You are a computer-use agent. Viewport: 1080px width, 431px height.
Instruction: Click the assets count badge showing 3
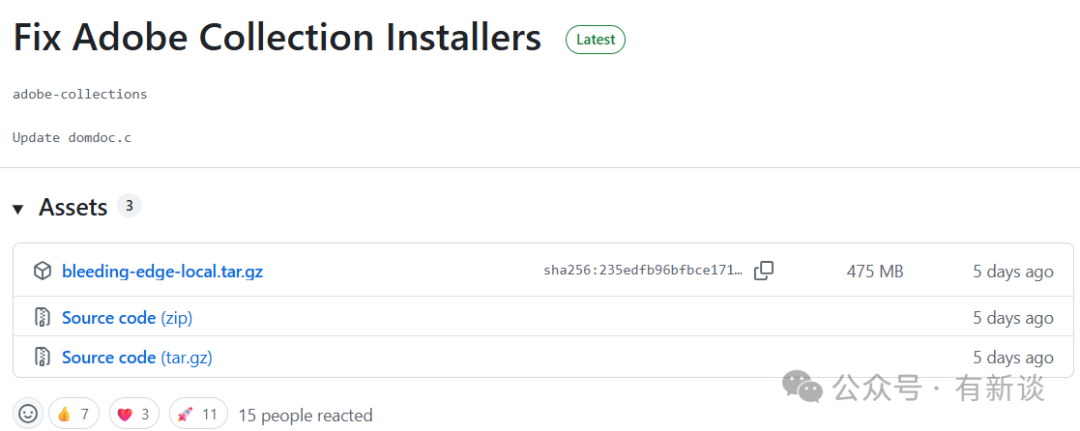point(129,206)
